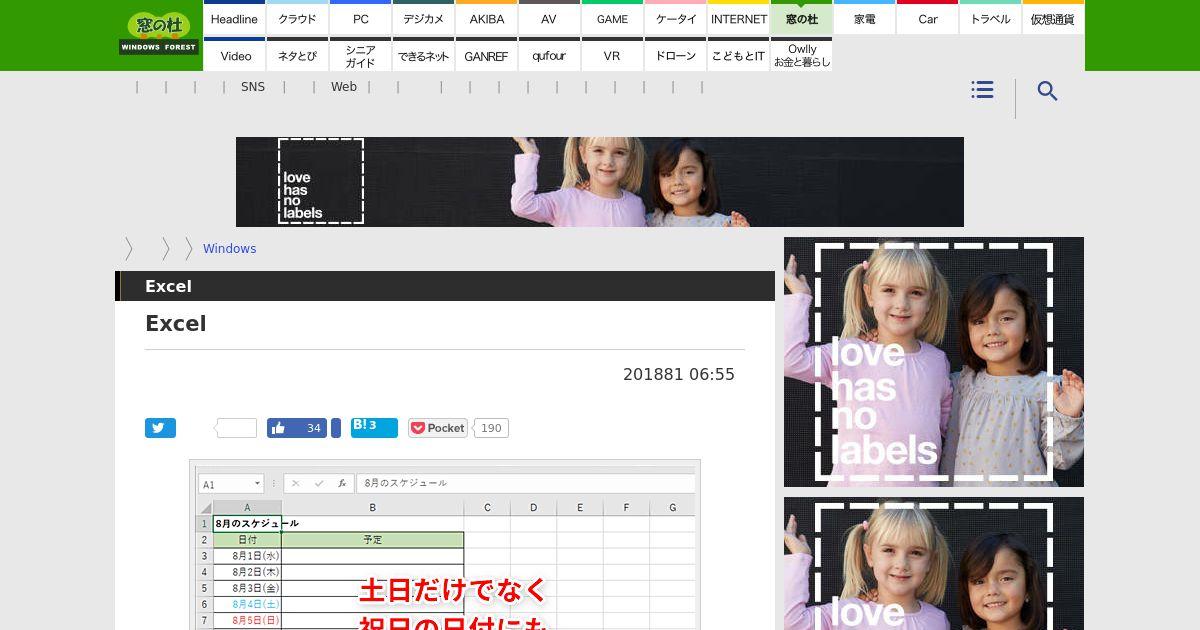Open the Car Watch tab

pyautogui.click(x=927, y=18)
